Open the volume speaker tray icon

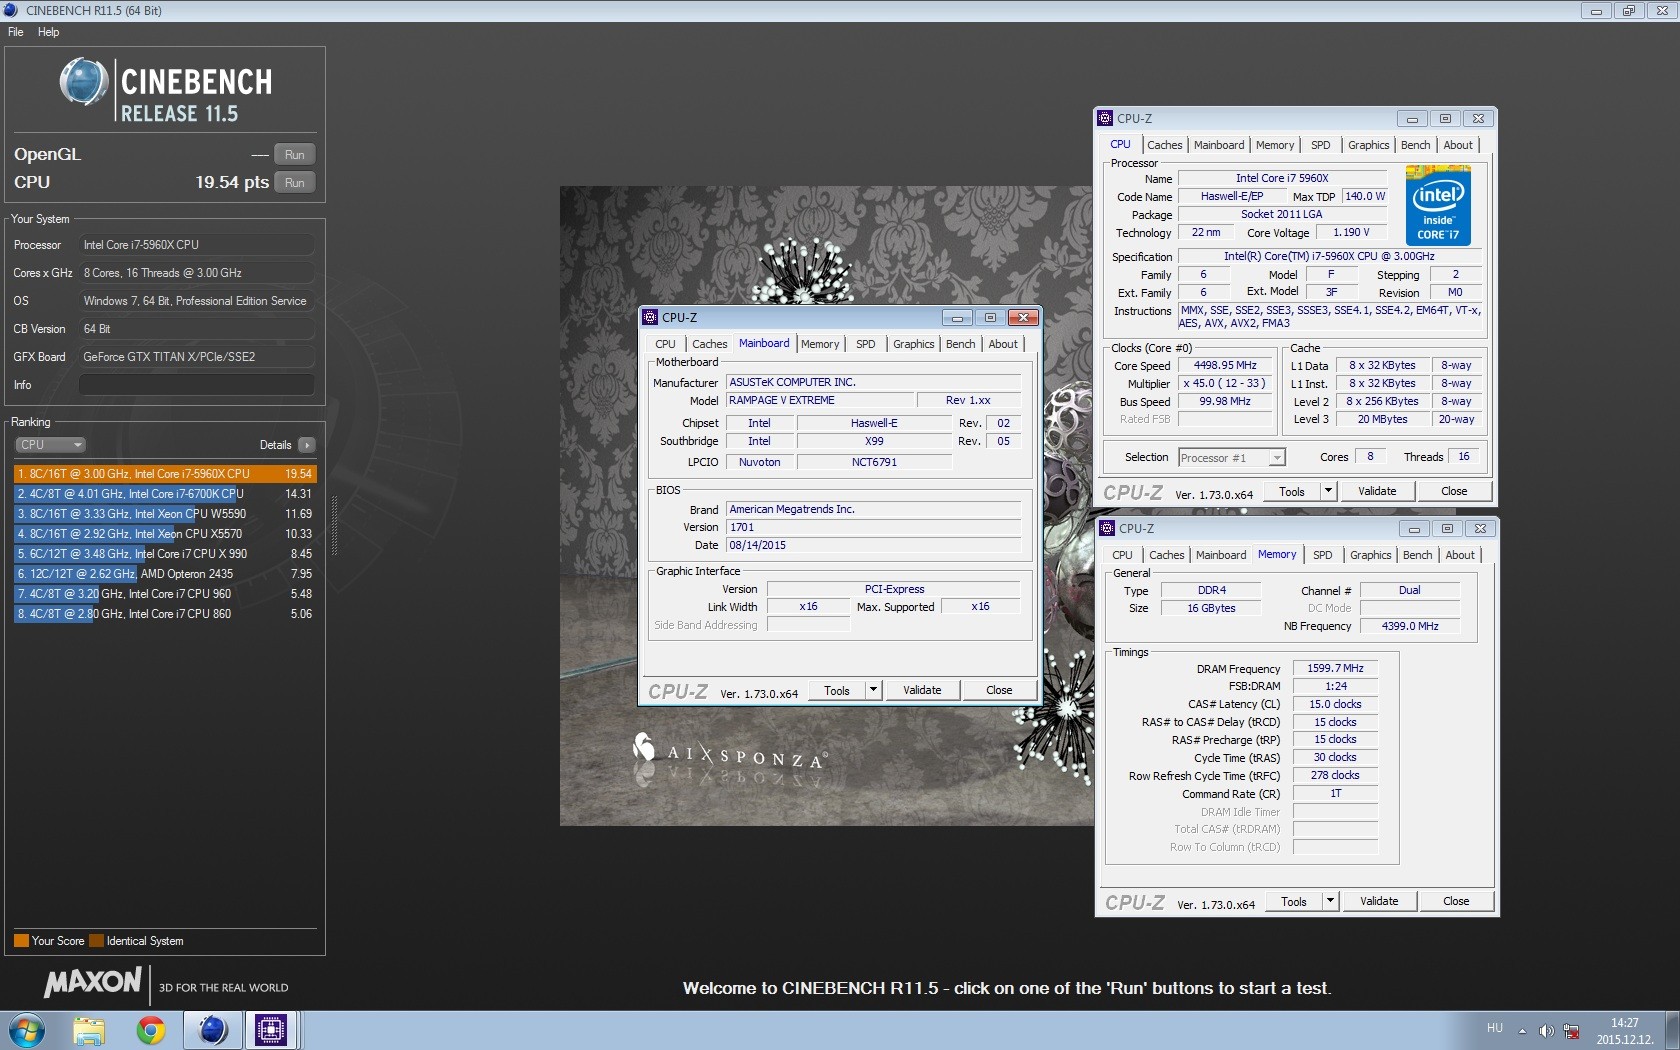1546,1030
